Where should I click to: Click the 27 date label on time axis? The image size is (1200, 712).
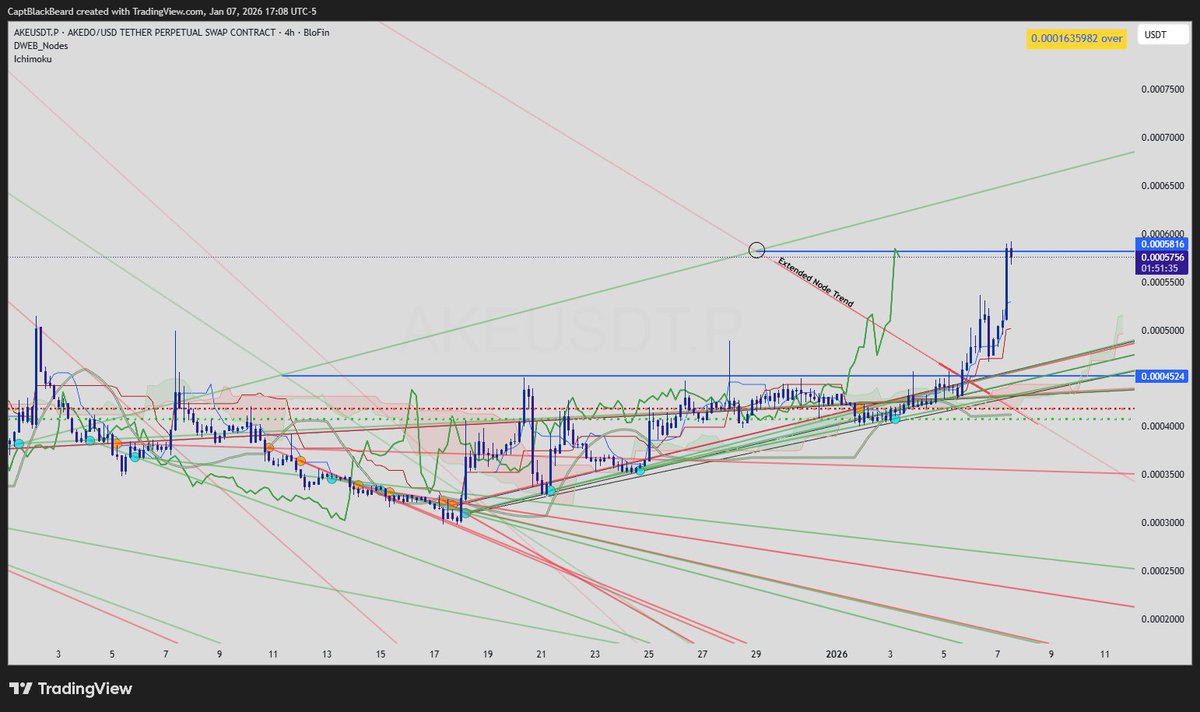tap(703, 654)
